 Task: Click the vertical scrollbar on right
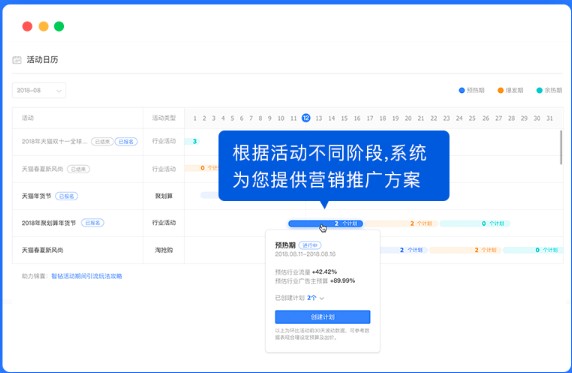click(561, 147)
